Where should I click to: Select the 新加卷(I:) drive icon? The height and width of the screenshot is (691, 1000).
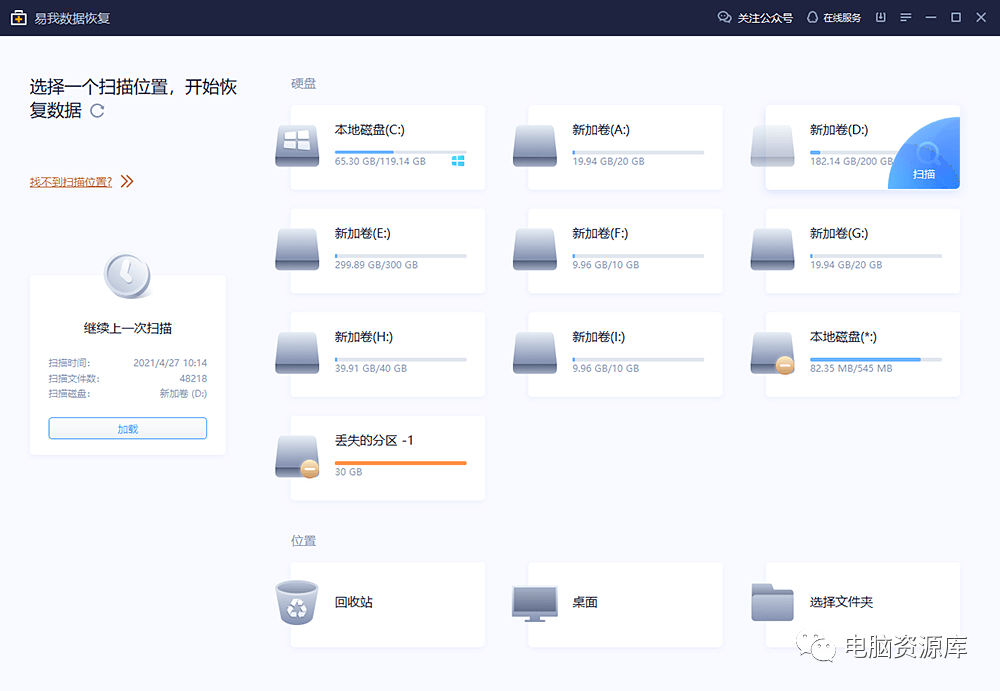pos(535,353)
